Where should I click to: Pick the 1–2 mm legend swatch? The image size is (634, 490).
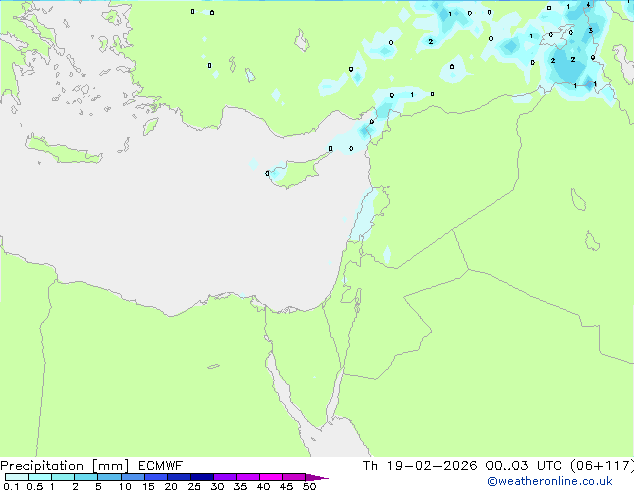click(63, 477)
